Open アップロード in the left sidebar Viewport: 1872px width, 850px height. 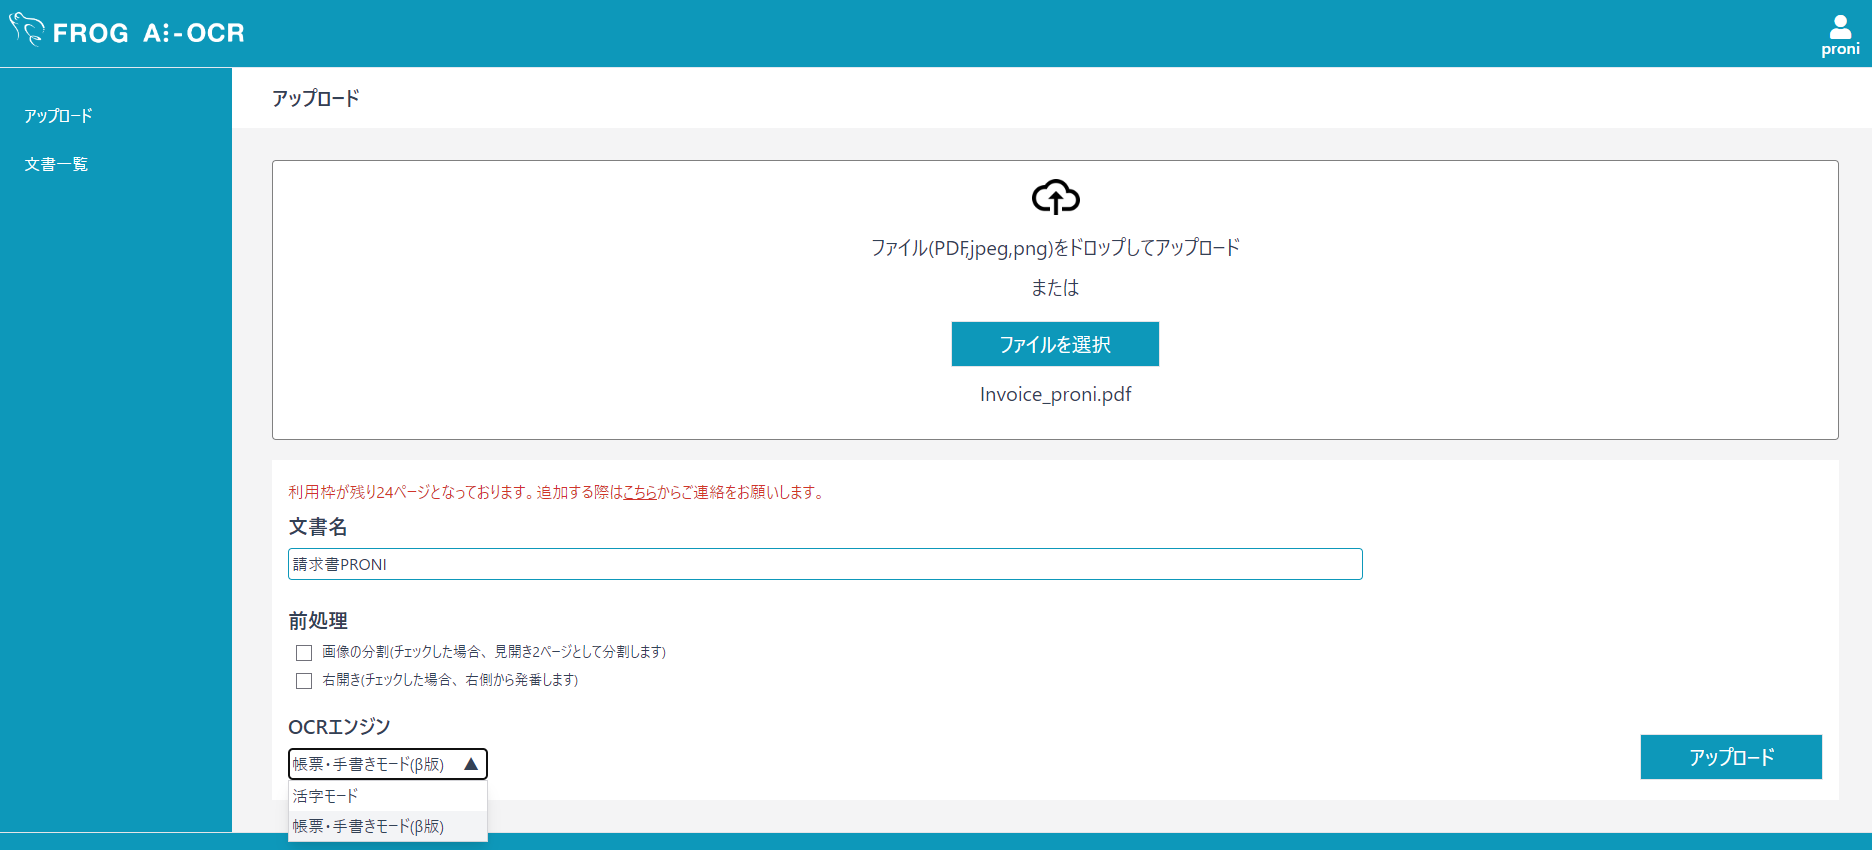[x=58, y=116]
